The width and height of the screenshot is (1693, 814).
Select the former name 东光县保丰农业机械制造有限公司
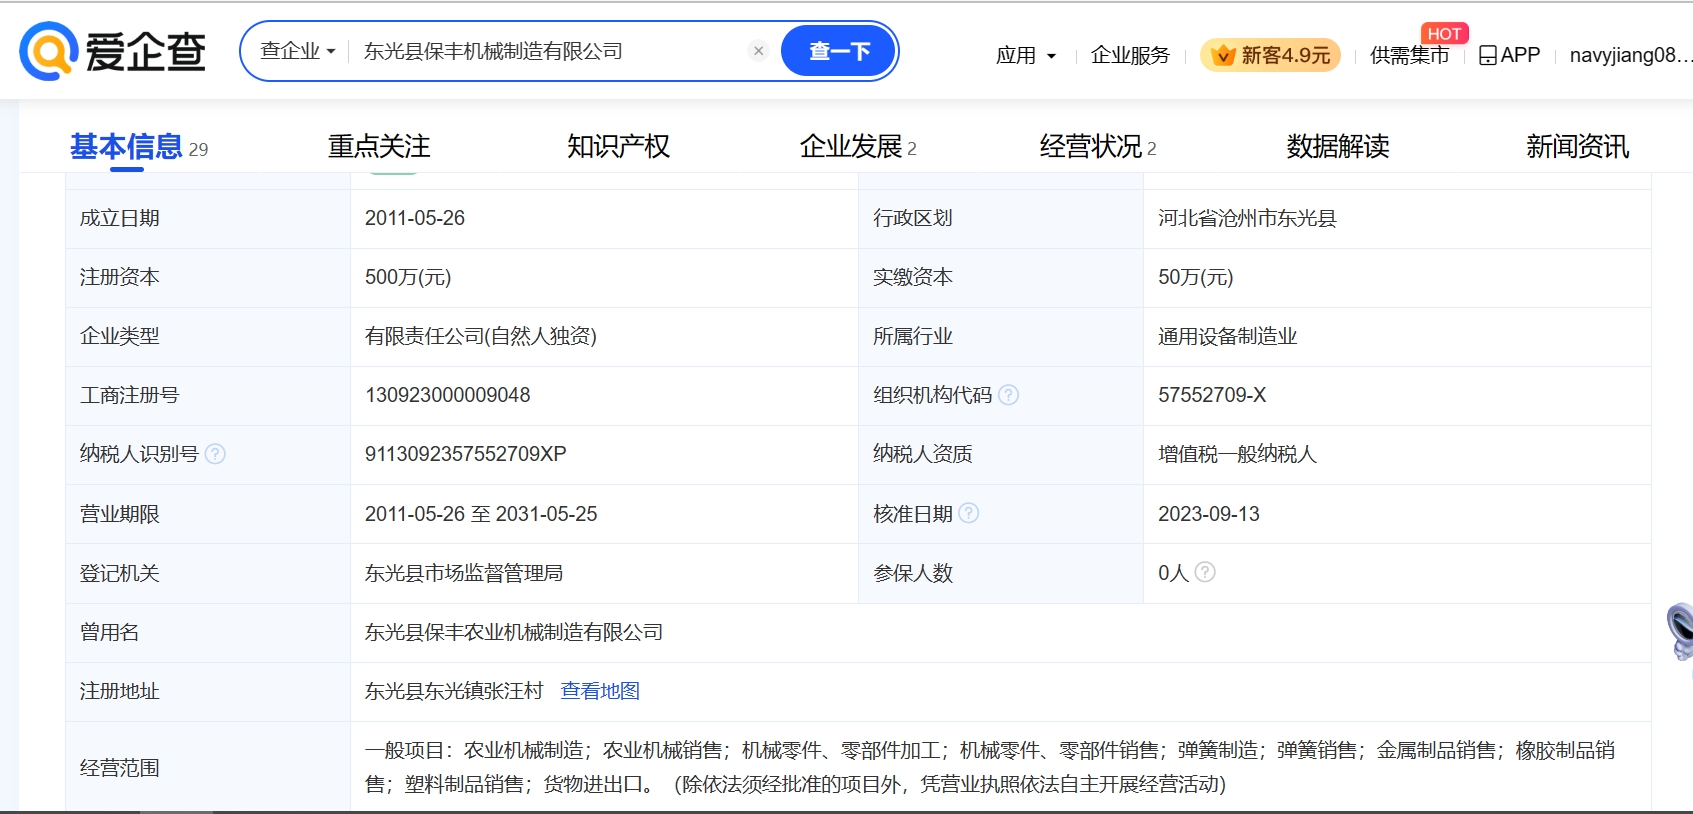tap(514, 632)
